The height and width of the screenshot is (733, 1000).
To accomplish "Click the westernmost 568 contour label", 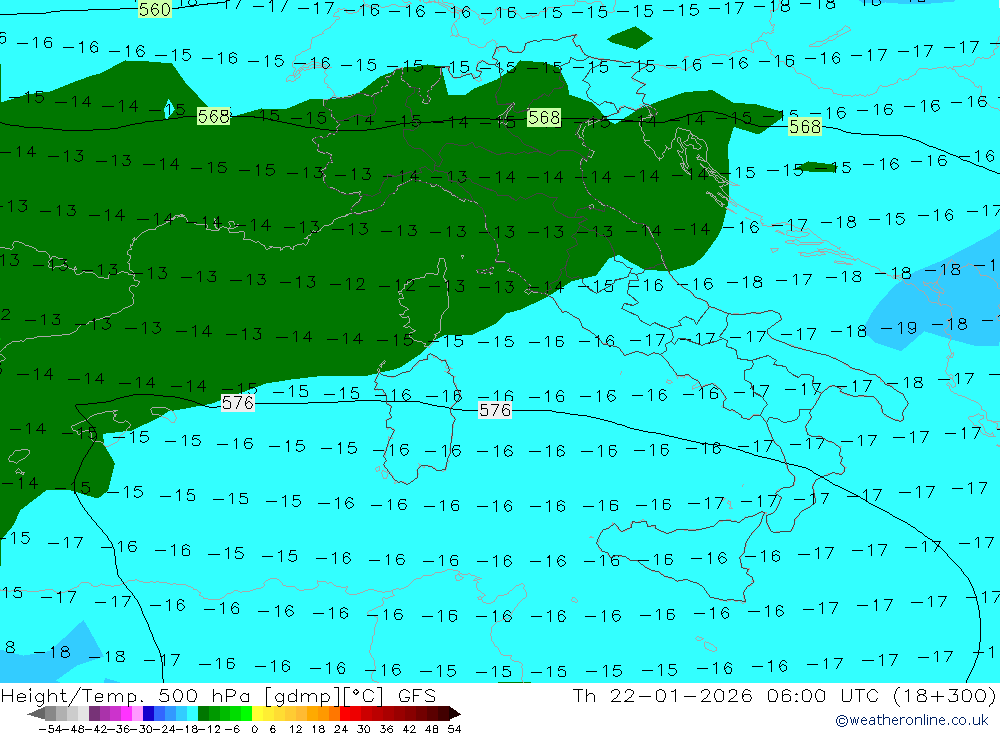I will (213, 116).
